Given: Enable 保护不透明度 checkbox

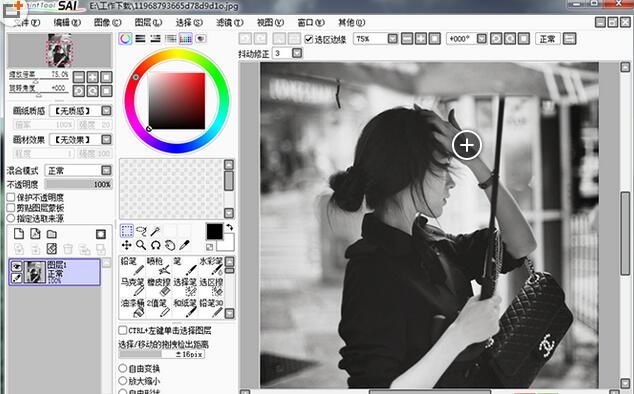Looking at the screenshot, I should (11, 197).
